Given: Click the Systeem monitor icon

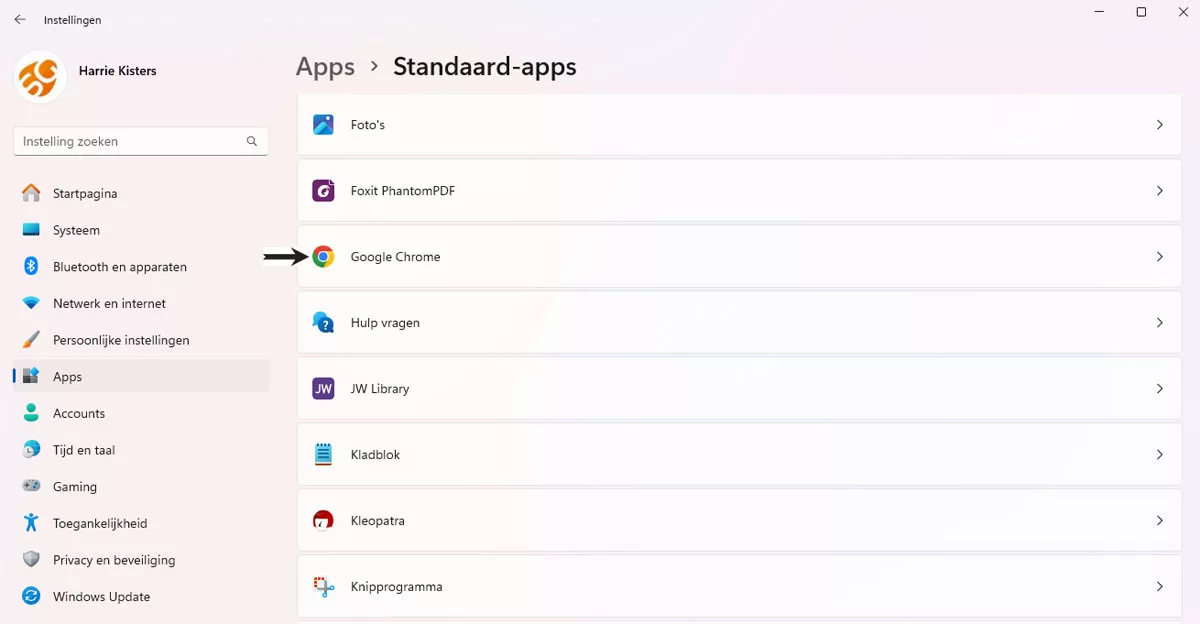Looking at the screenshot, I should pos(32,230).
